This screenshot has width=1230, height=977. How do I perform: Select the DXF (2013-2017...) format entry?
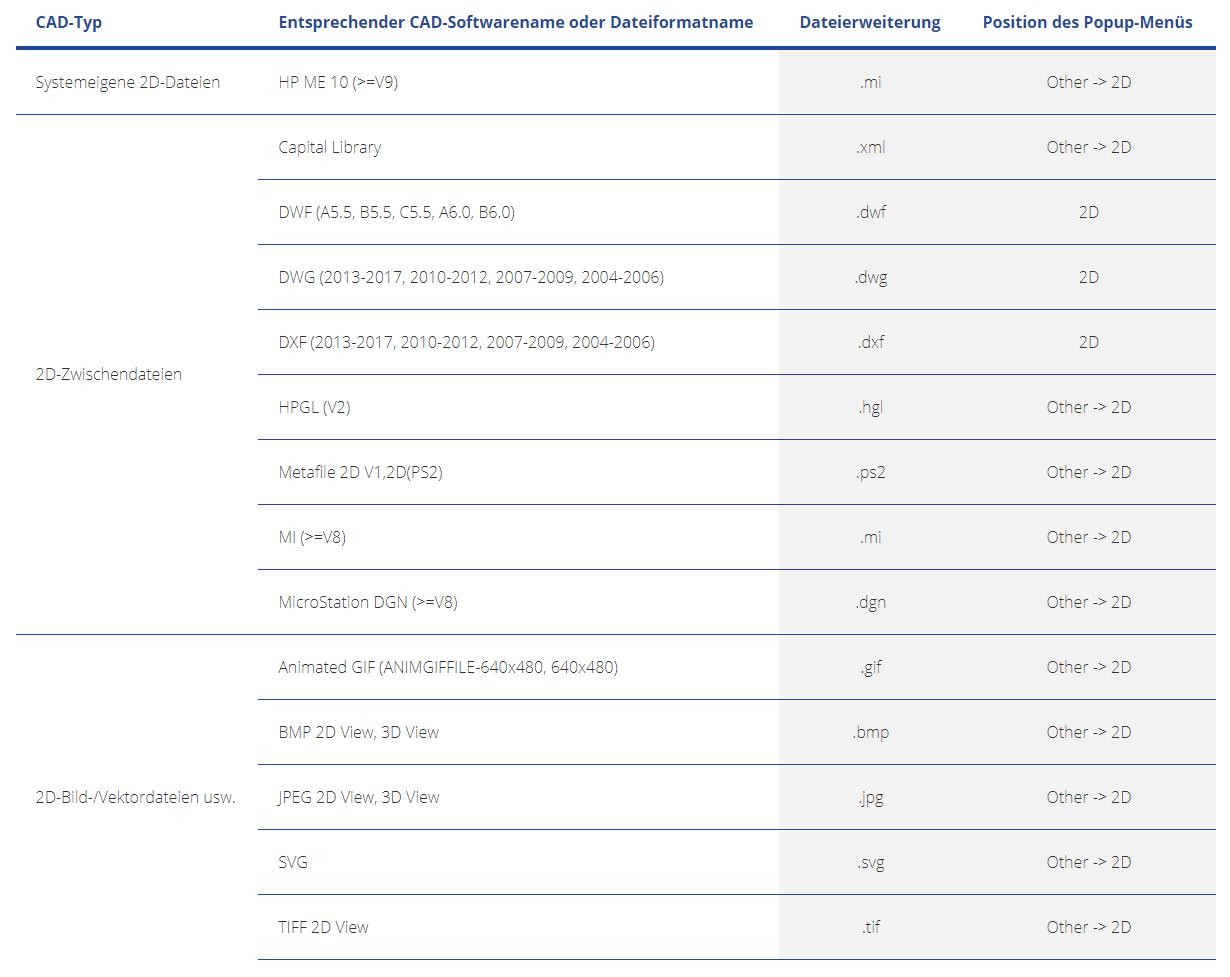point(466,342)
